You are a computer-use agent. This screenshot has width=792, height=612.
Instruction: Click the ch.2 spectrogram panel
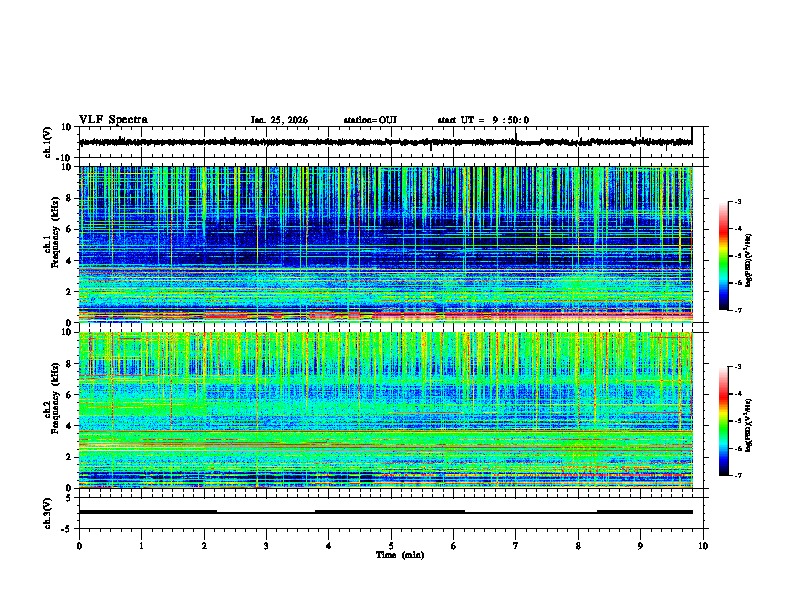[x=391, y=410]
